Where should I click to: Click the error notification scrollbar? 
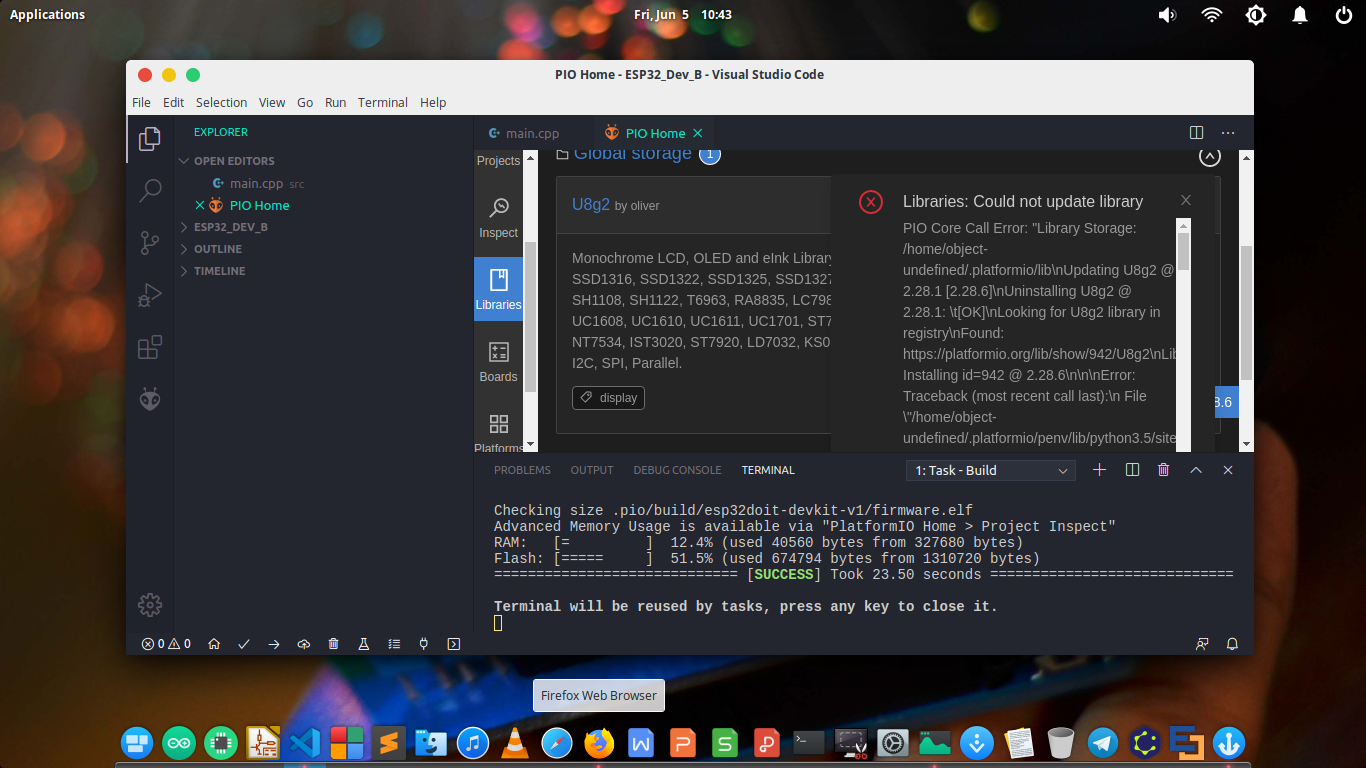[1183, 251]
